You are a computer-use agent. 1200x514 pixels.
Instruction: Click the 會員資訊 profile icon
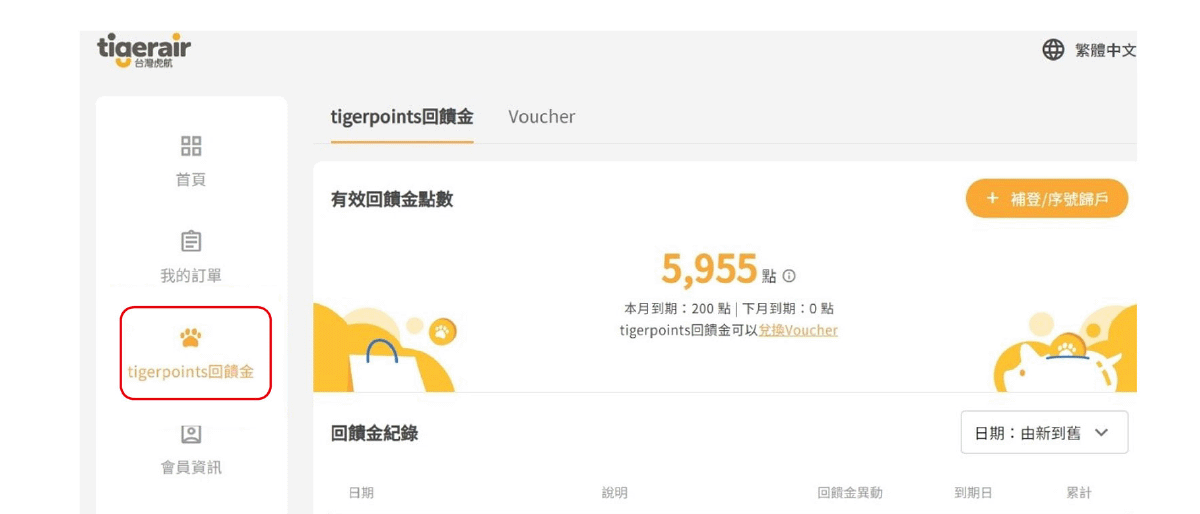coord(191,434)
